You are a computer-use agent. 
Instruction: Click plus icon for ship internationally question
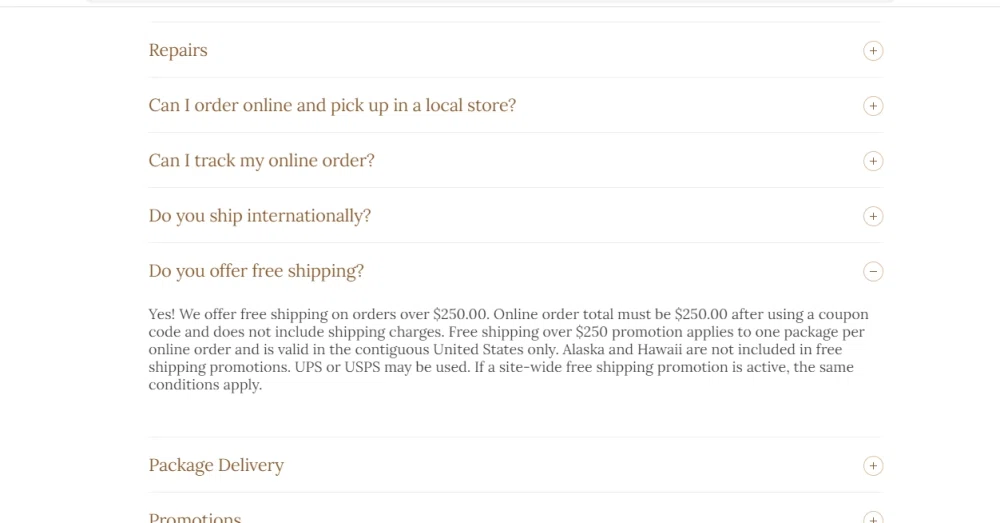(x=873, y=216)
